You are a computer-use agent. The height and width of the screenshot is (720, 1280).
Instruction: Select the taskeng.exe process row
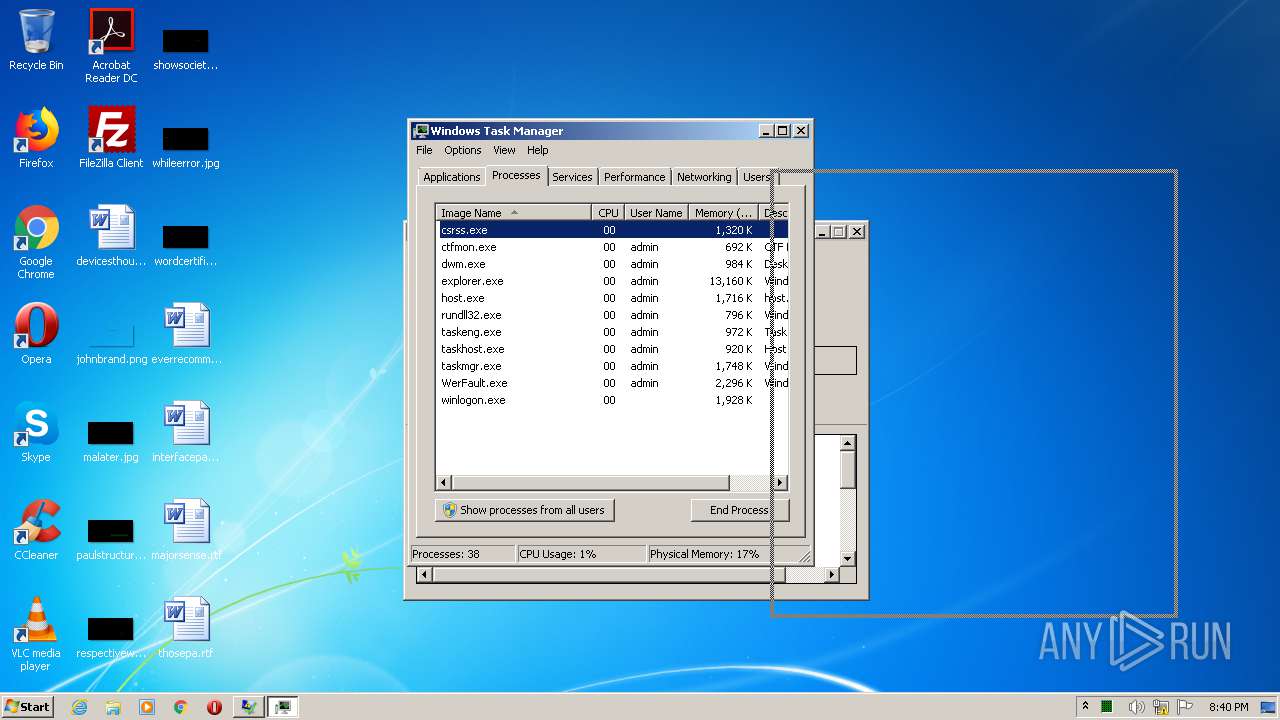click(x=612, y=332)
